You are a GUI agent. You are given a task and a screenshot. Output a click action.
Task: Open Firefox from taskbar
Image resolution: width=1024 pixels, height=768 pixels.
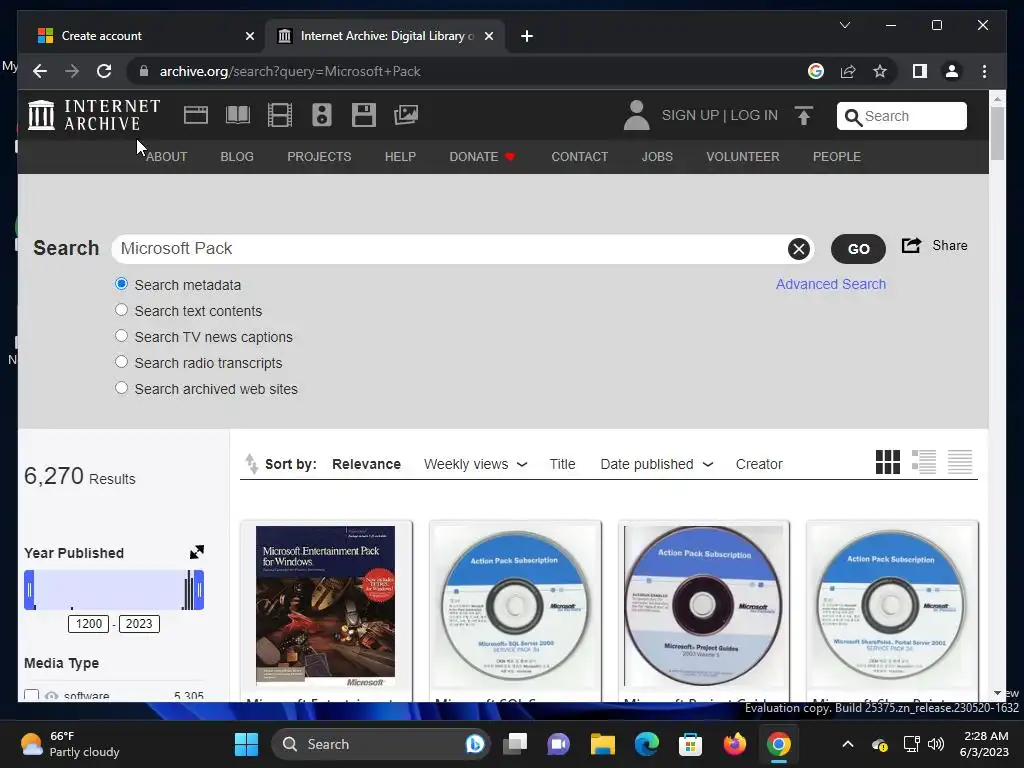[735, 744]
